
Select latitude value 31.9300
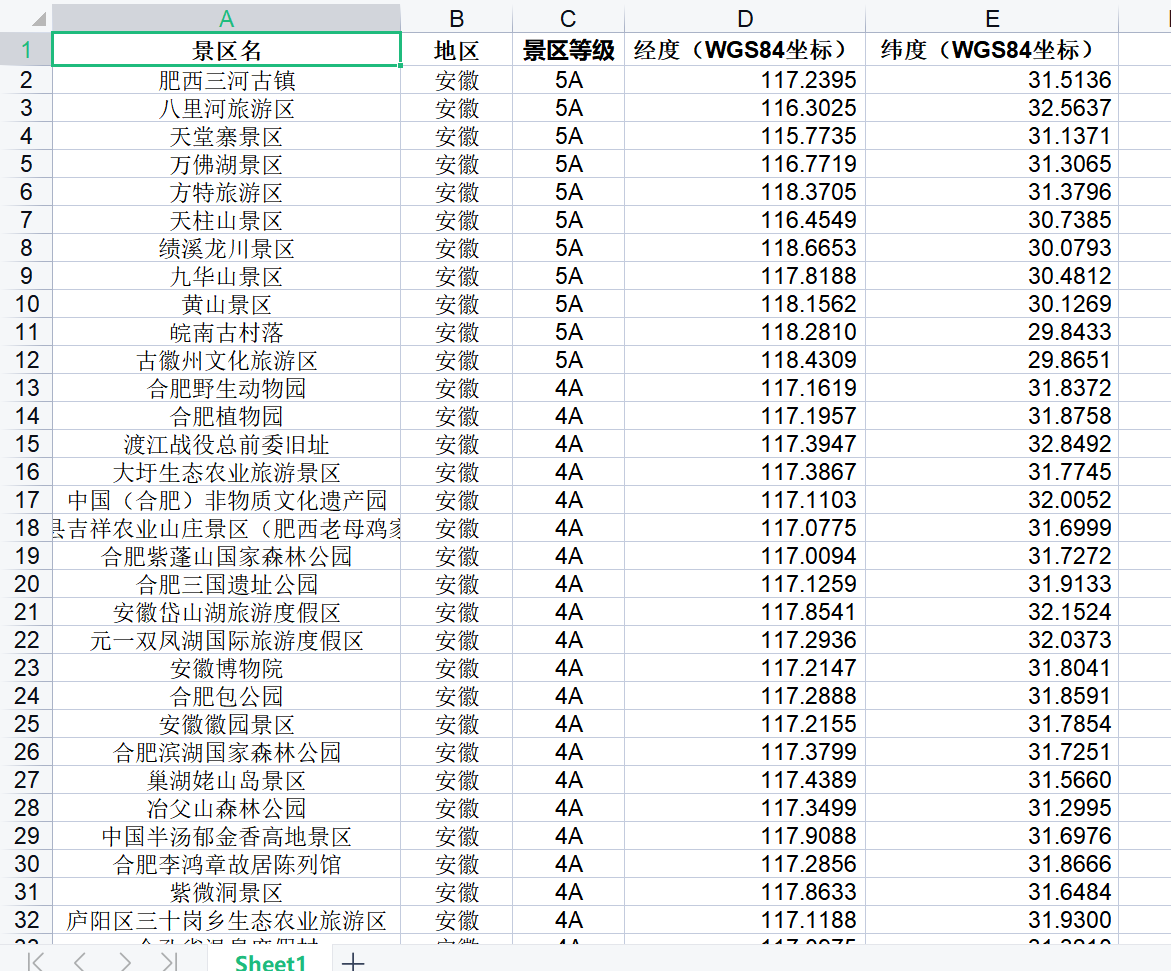992,920
